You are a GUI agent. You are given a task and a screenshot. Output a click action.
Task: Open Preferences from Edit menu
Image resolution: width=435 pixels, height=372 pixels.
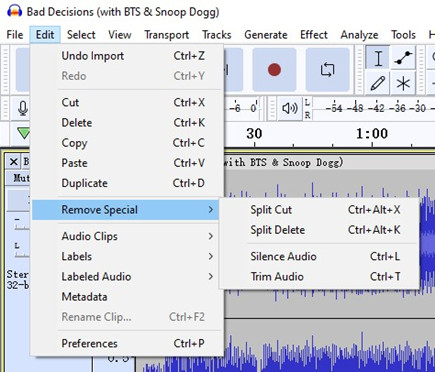coord(126,343)
